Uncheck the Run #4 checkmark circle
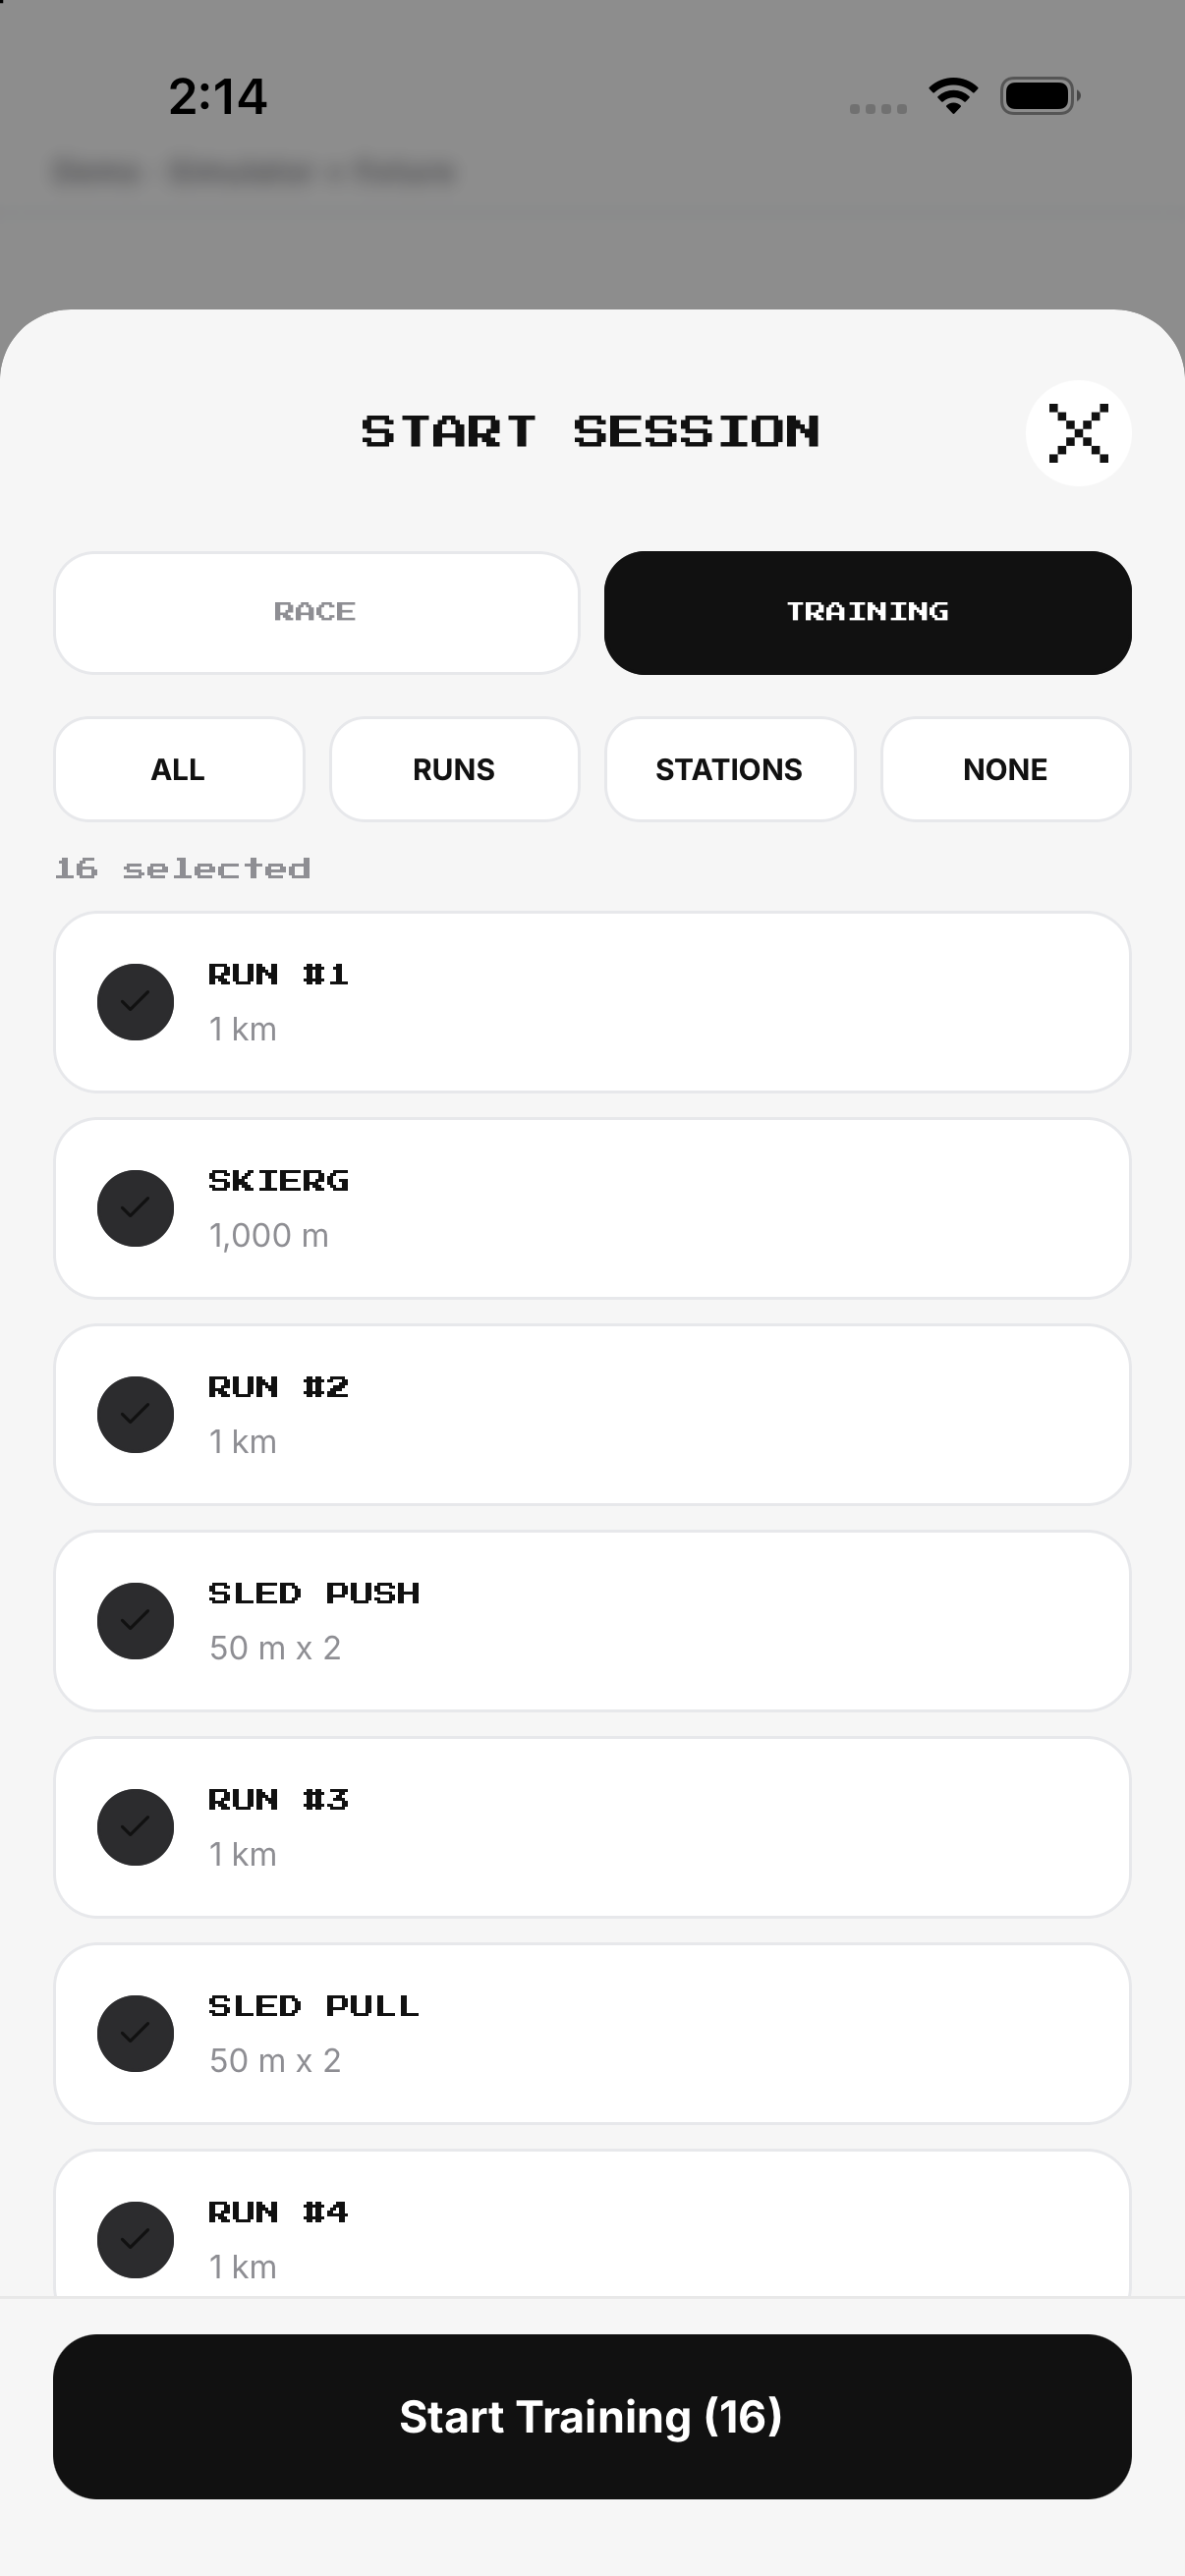The height and width of the screenshot is (2576, 1185). pyautogui.click(x=135, y=2240)
